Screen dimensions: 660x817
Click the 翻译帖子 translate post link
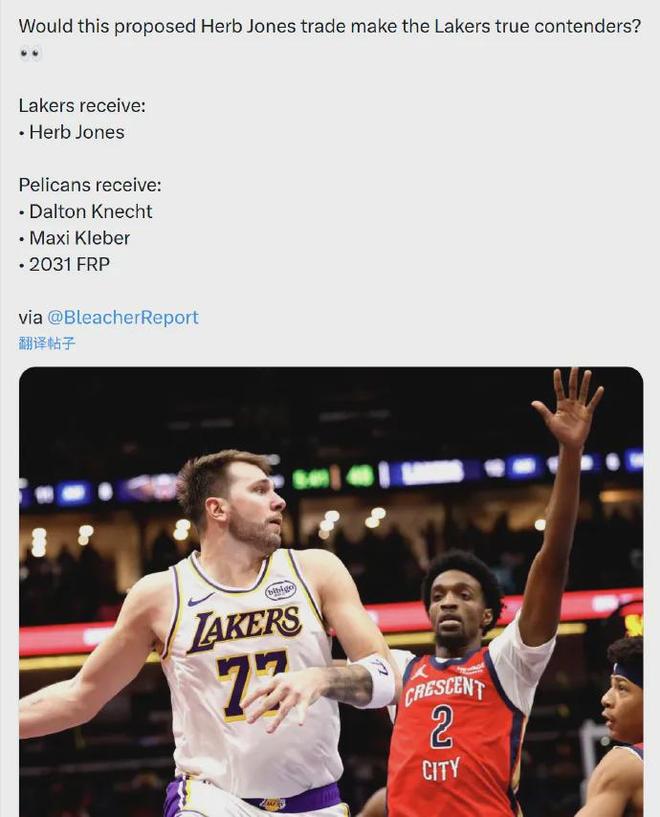click(x=47, y=343)
